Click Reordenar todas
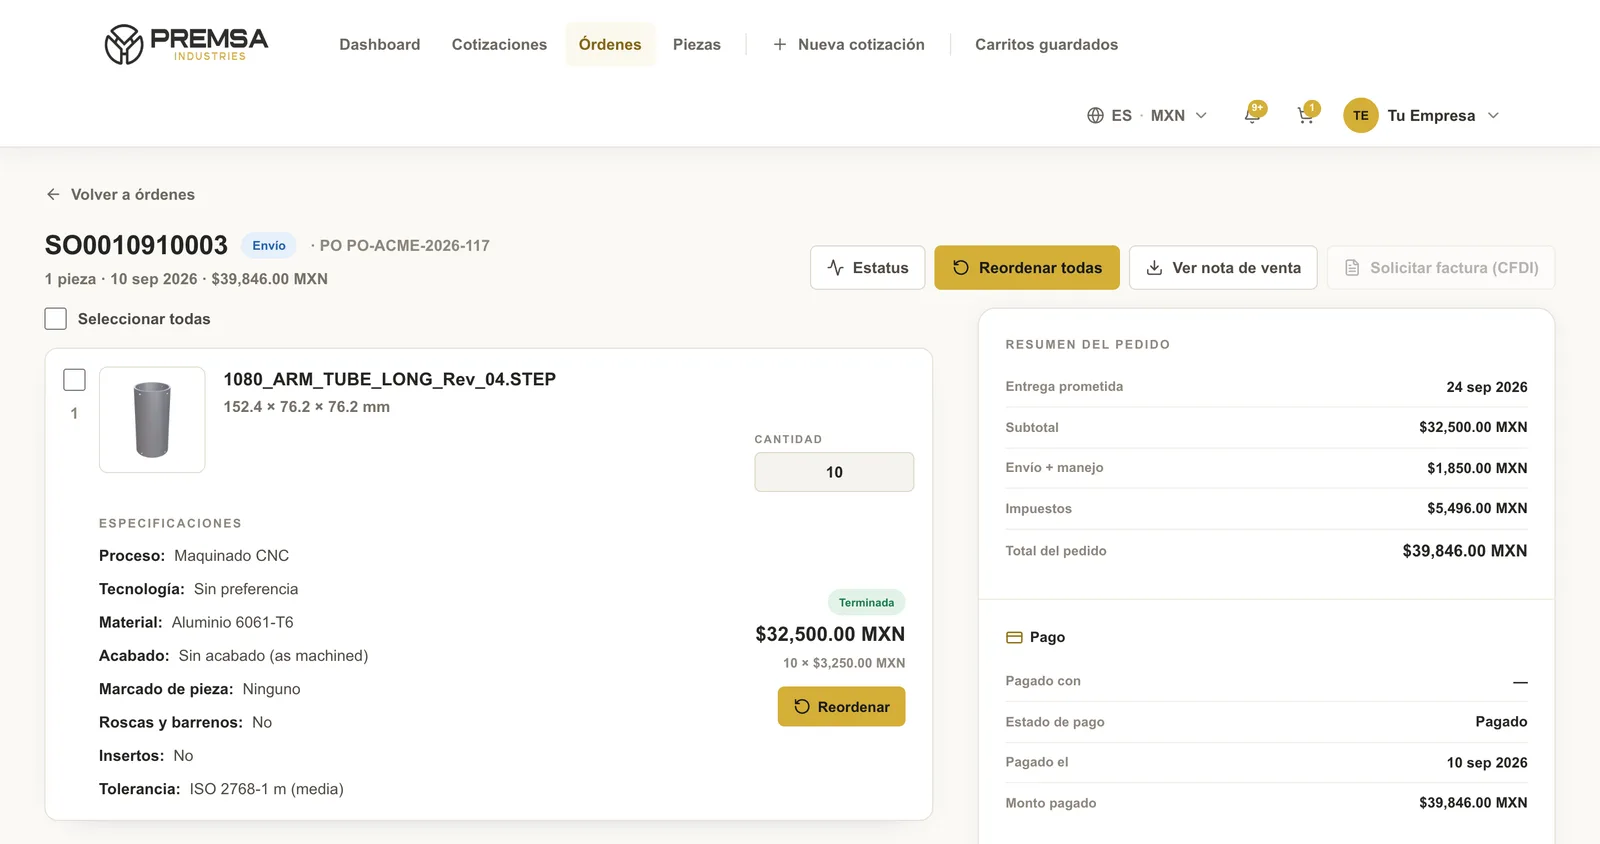The image size is (1600, 844). tap(1027, 268)
